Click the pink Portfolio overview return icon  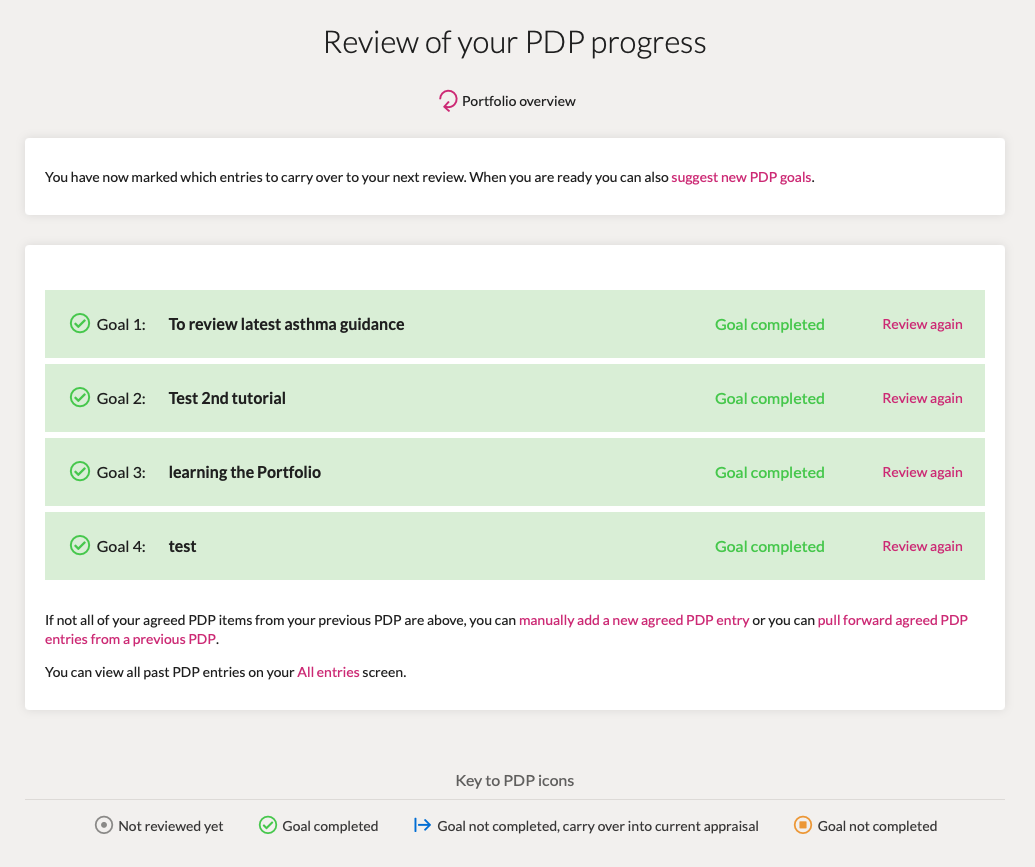pyautogui.click(x=448, y=101)
